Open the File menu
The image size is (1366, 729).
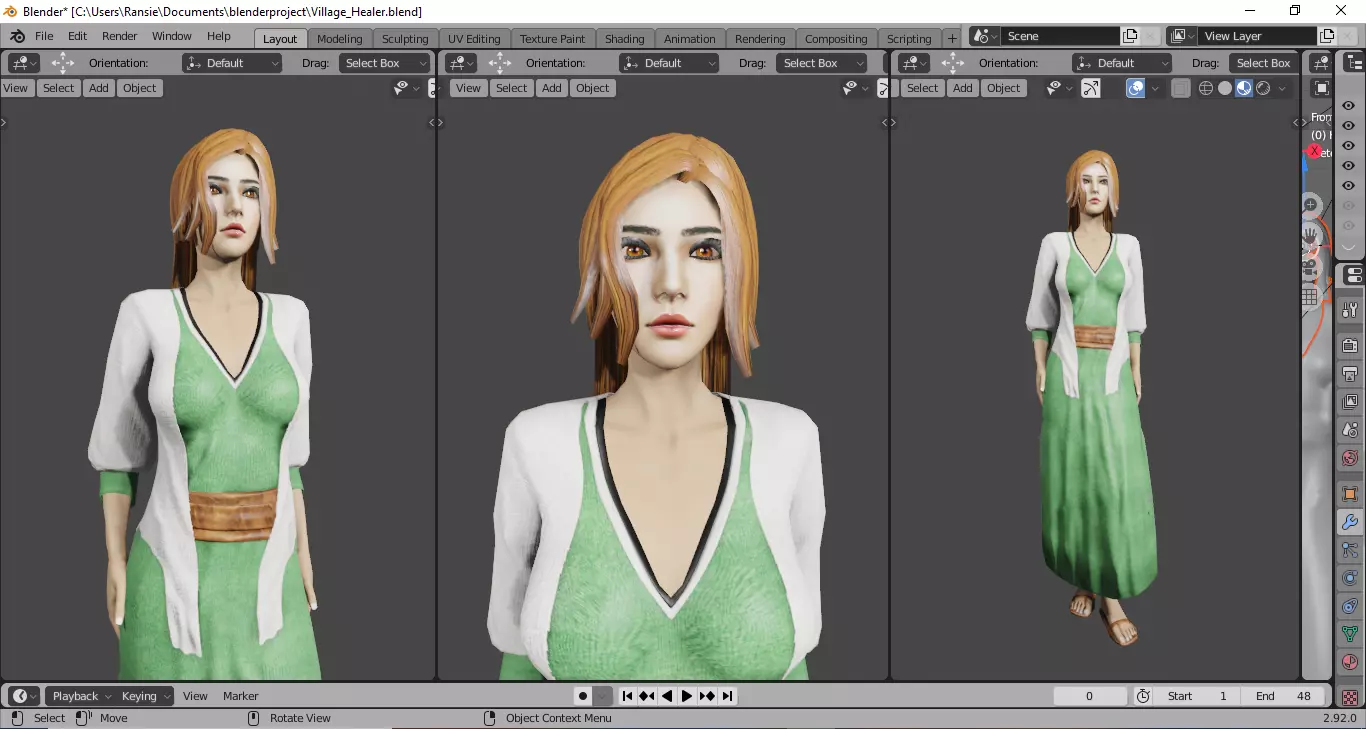44,36
